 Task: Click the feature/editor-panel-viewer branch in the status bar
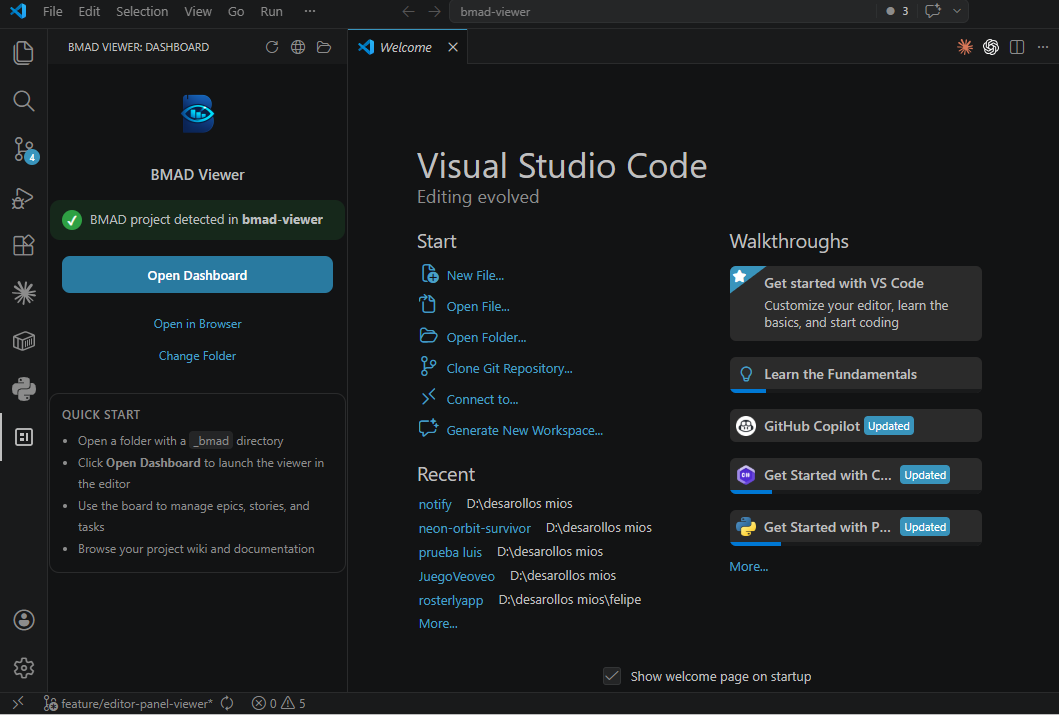(x=129, y=703)
